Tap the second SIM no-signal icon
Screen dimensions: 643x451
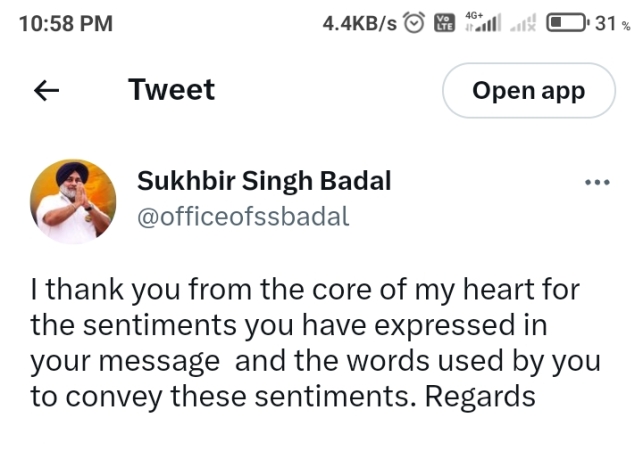pos(522,23)
